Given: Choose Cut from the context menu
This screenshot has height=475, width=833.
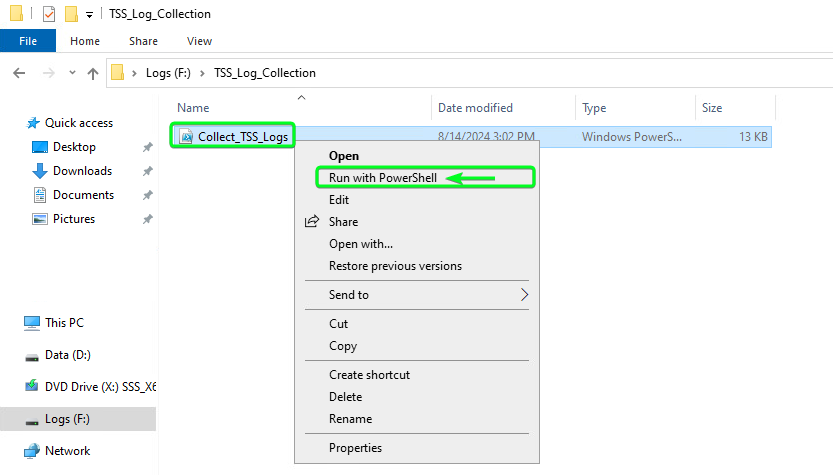Looking at the screenshot, I should (338, 324).
